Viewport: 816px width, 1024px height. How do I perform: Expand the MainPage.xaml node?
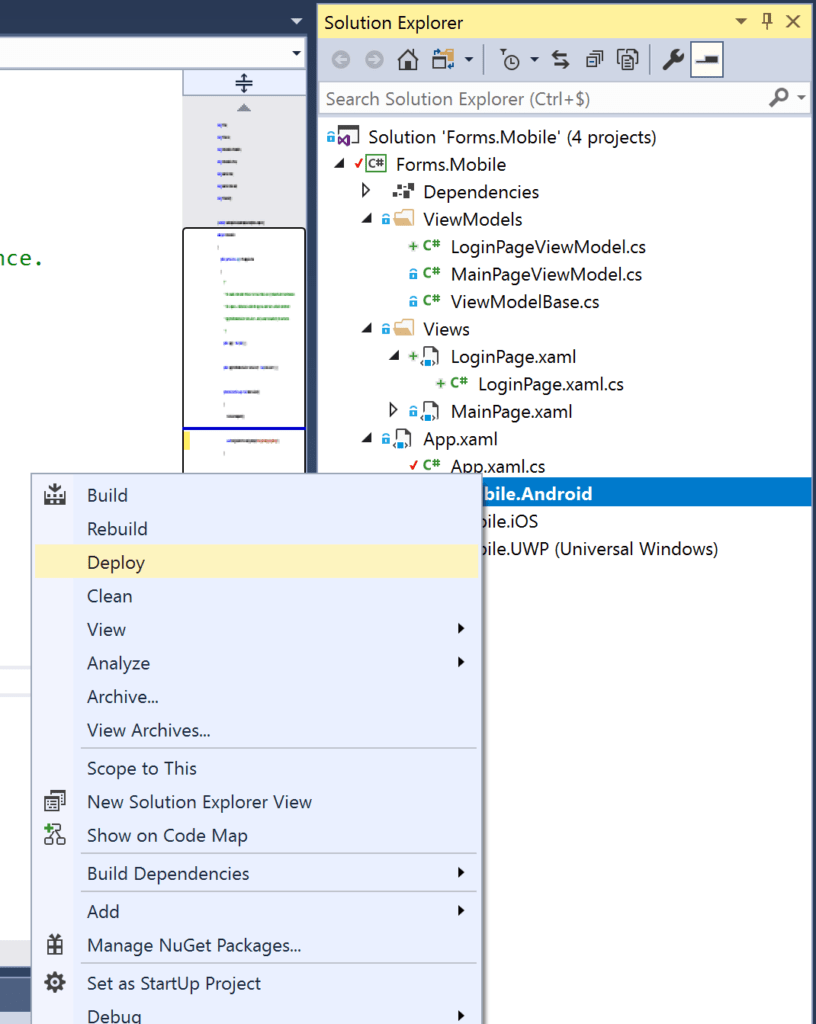tap(393, 410)
